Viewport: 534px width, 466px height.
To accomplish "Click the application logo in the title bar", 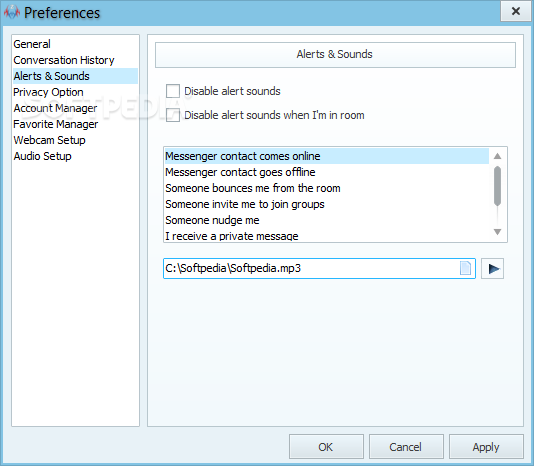I will (x=12, y=12).
